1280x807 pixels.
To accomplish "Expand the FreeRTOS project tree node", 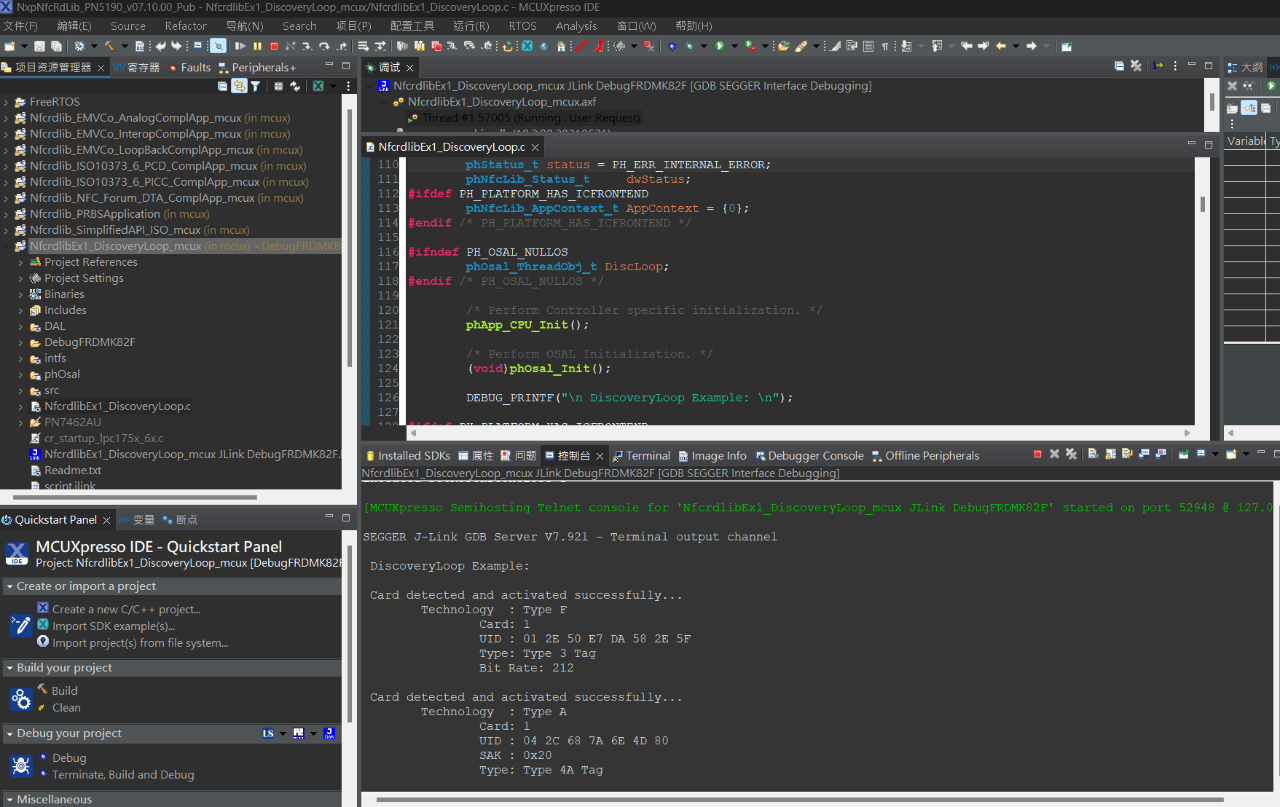I will tap(7, 102).
